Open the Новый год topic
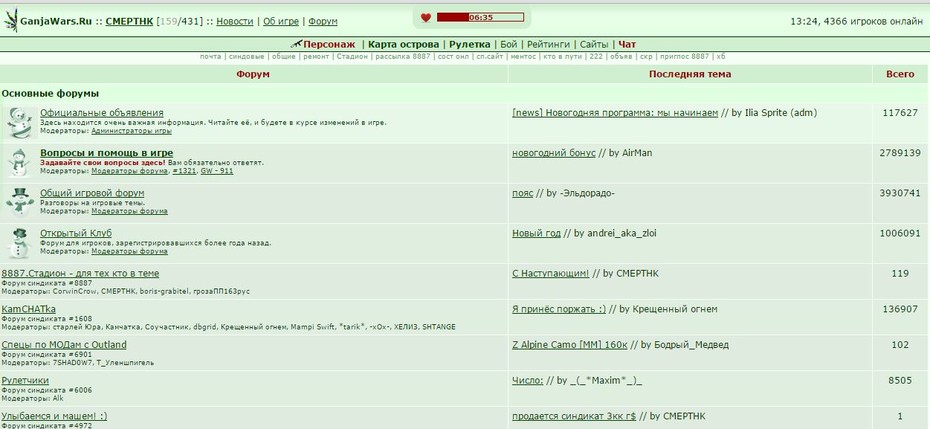Image resolution: width=930 pixels, height=429 pixels. [x=536, y=233]
